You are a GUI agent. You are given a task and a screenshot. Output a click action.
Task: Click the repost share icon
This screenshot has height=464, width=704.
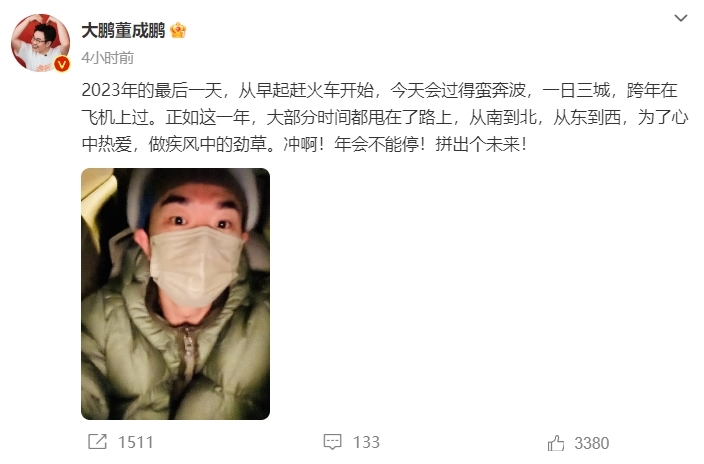[97, 442]
